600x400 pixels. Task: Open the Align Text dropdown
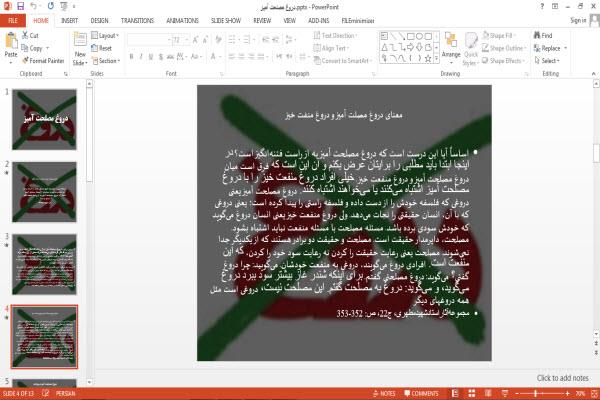331,48
